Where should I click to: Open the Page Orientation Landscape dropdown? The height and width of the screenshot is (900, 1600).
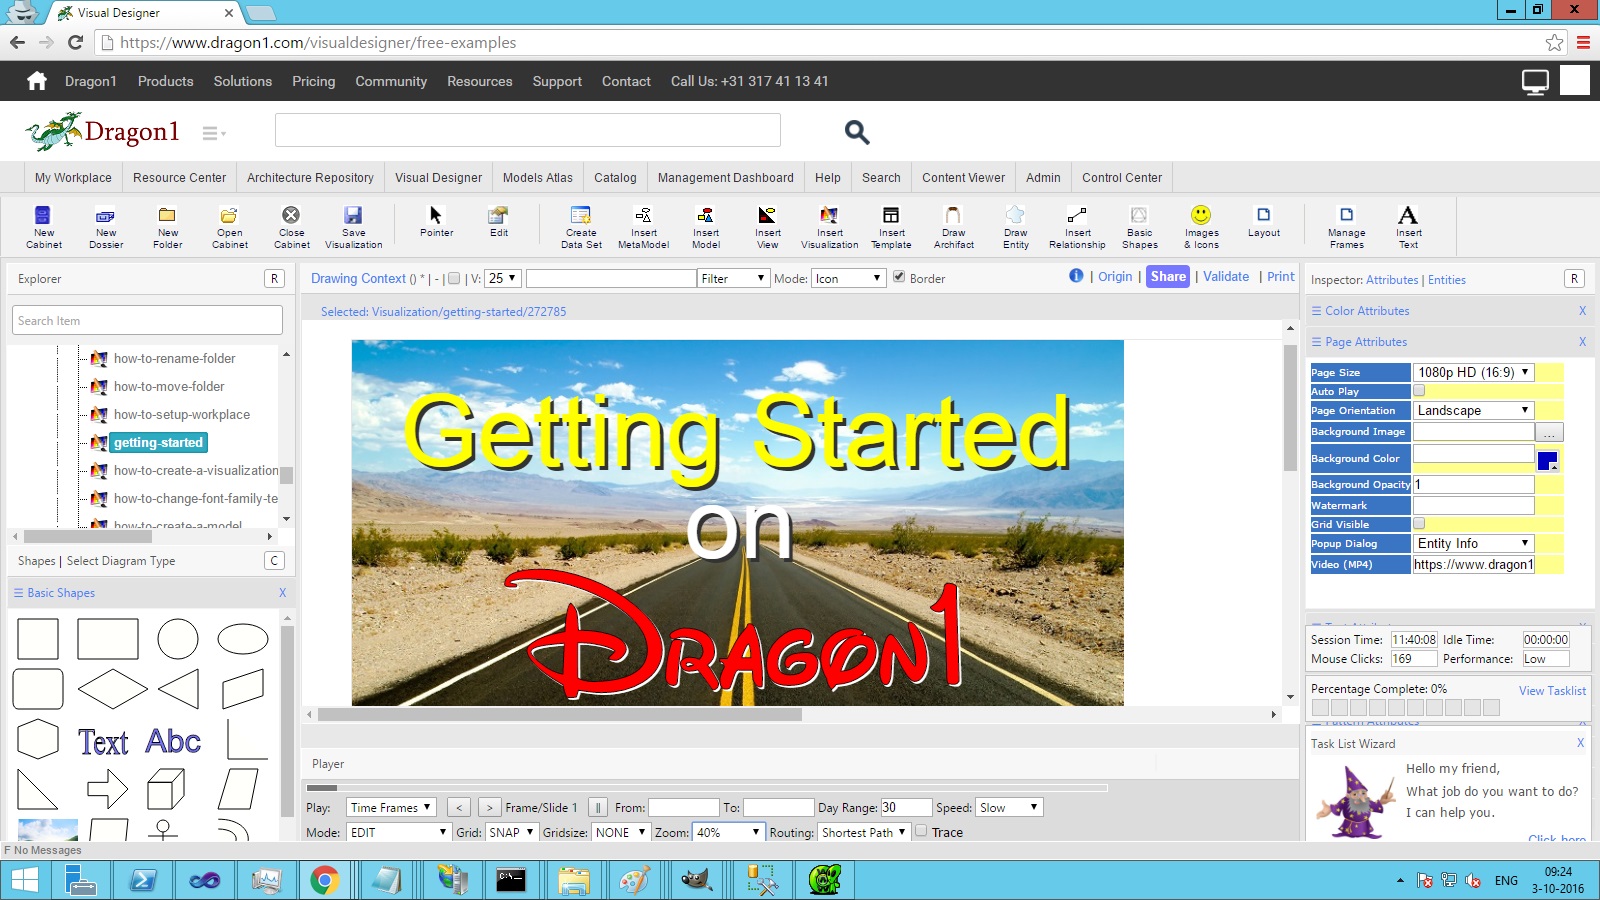pos(1473,410)
